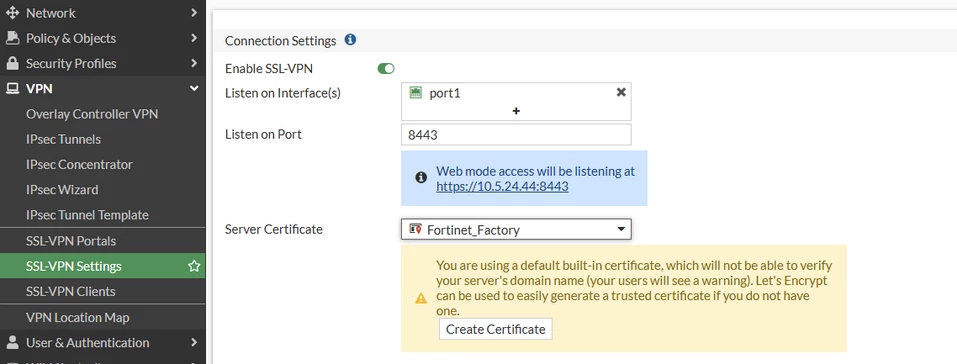The image size is (957, 364).
Task: Click the Fortinet_Factory certificate icon
Action: pyautogui.click(x=416, y=229)
